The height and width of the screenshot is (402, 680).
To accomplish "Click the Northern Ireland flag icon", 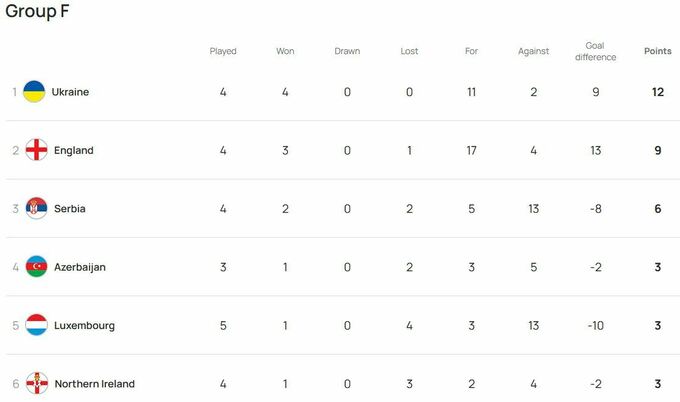I will pos(36,383).
